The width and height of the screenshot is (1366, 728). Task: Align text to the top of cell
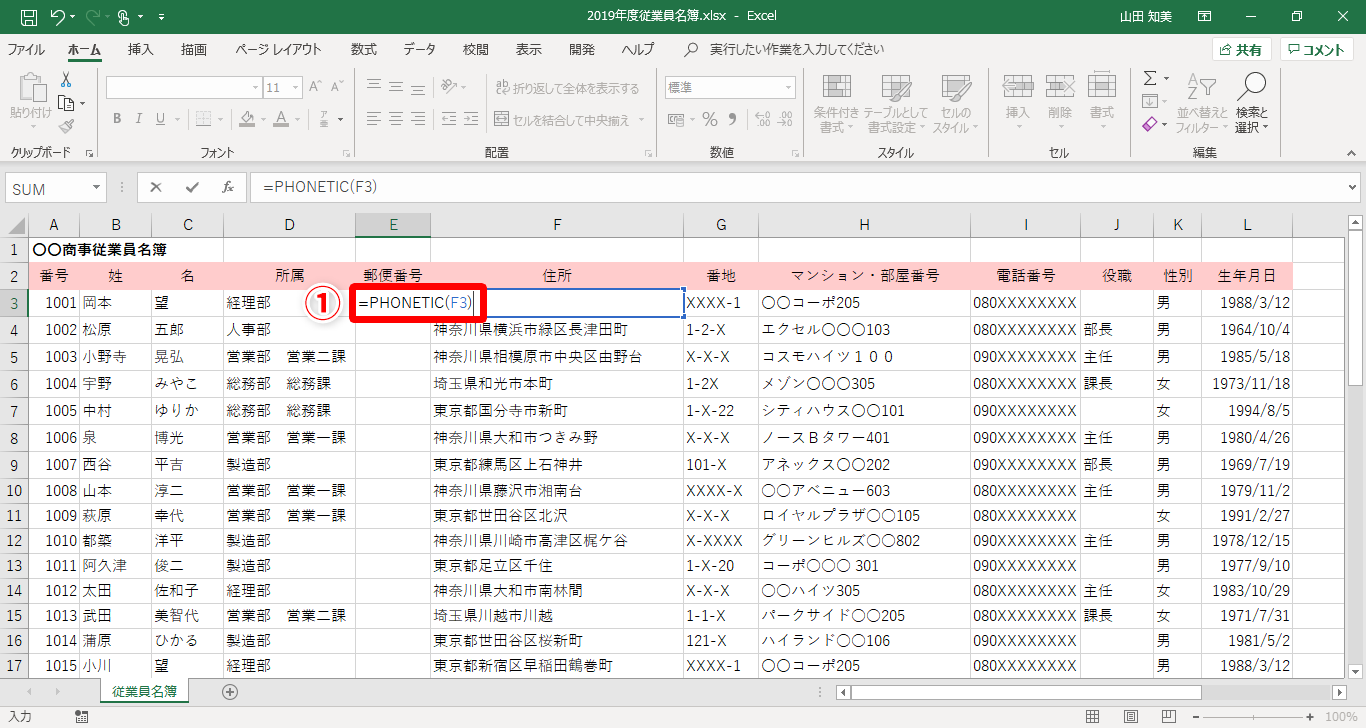[373, 88]
